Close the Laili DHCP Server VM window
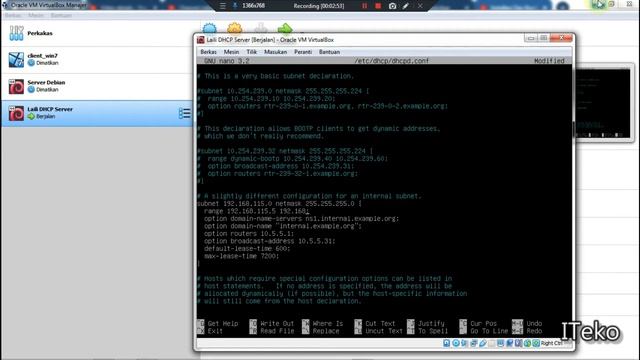The width and height of the screenshot is (640, 360). (562, 38)
